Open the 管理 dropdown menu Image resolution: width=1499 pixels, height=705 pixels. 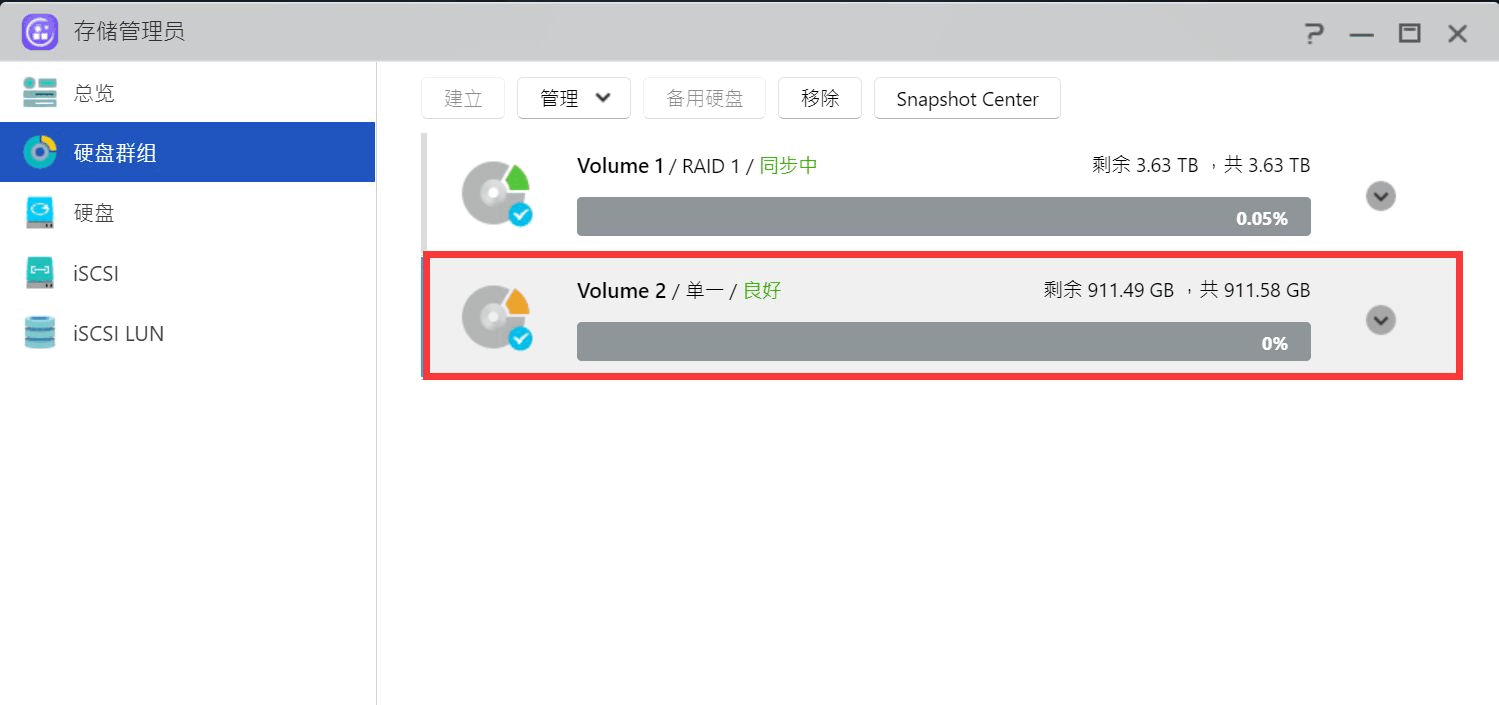coord(574,98)
